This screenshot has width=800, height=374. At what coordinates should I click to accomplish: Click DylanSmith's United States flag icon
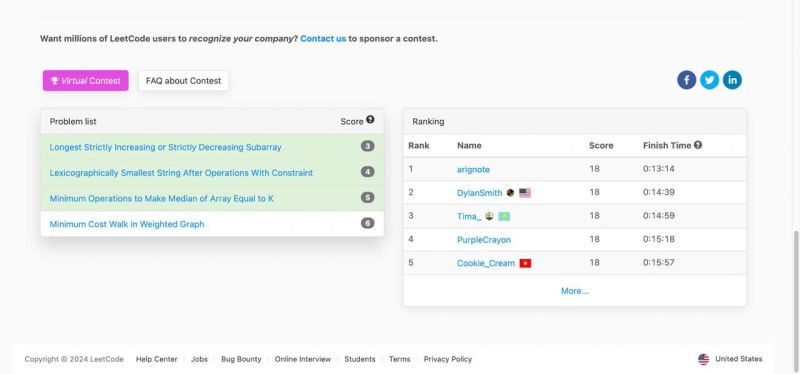point(525,193)
